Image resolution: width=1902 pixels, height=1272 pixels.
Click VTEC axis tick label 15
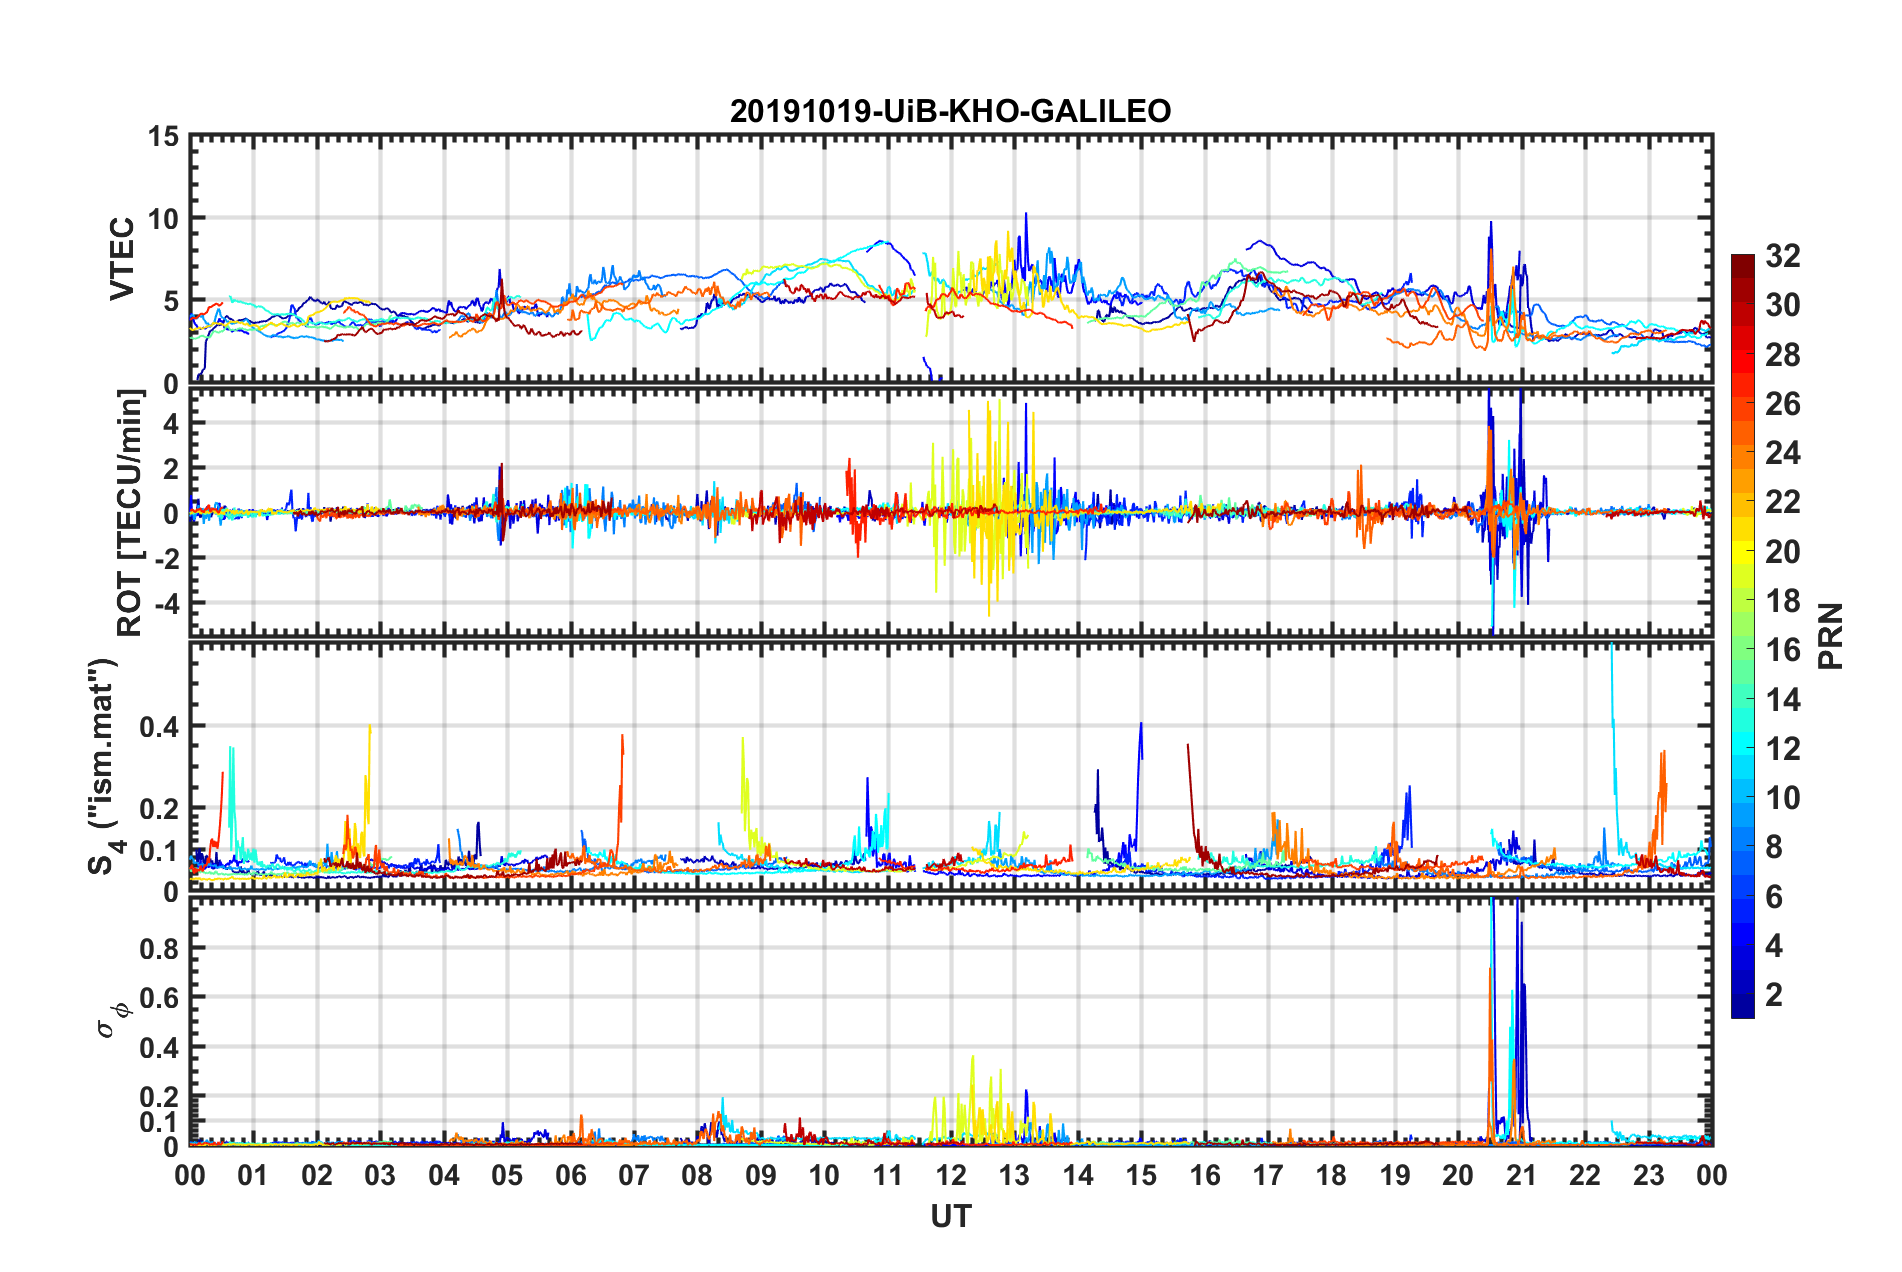163,136
